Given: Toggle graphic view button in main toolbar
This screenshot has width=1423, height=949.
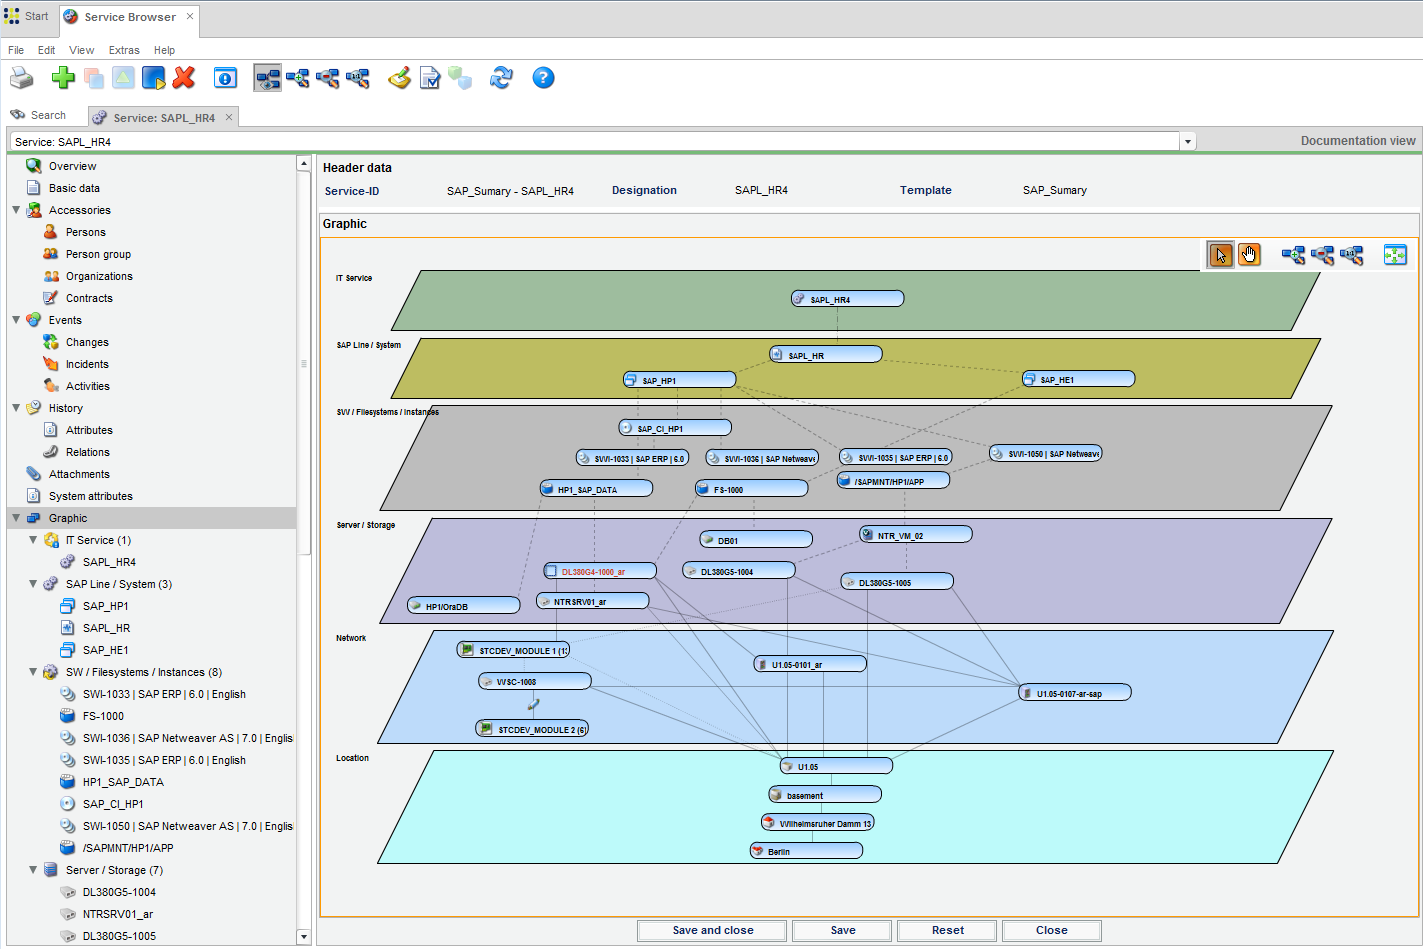Looking at the screenshot, I should (268, 78).
